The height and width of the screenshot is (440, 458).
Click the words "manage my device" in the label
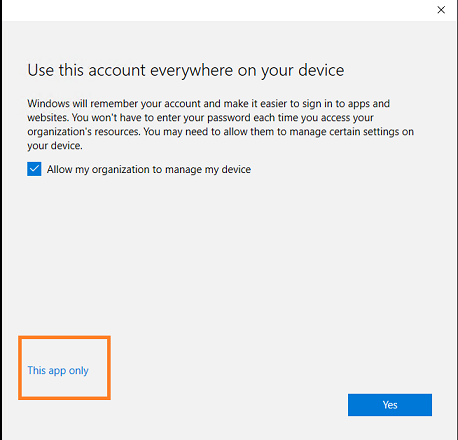[x=208, y=169]
